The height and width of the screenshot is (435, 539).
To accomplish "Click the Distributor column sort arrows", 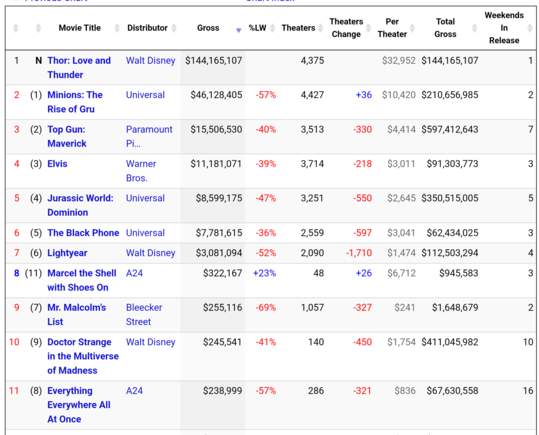I will coord(174,28).
